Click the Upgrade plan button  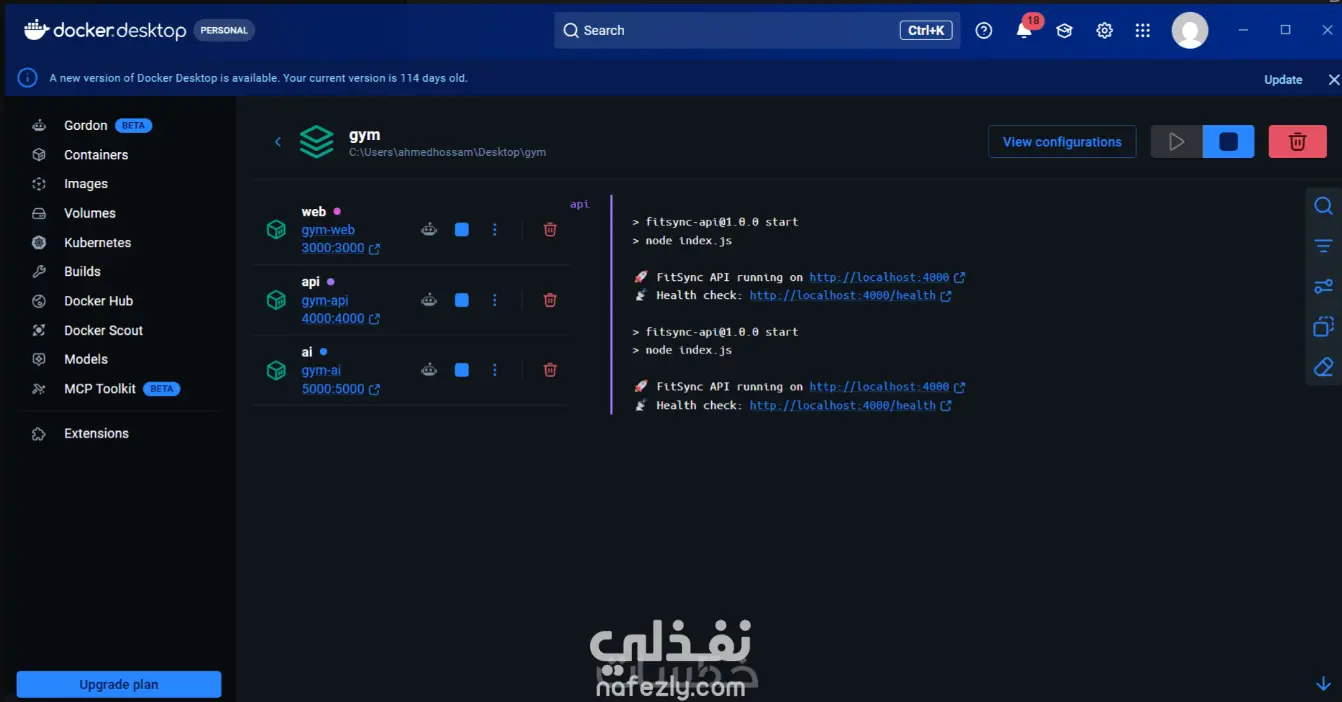pos(119,684)
